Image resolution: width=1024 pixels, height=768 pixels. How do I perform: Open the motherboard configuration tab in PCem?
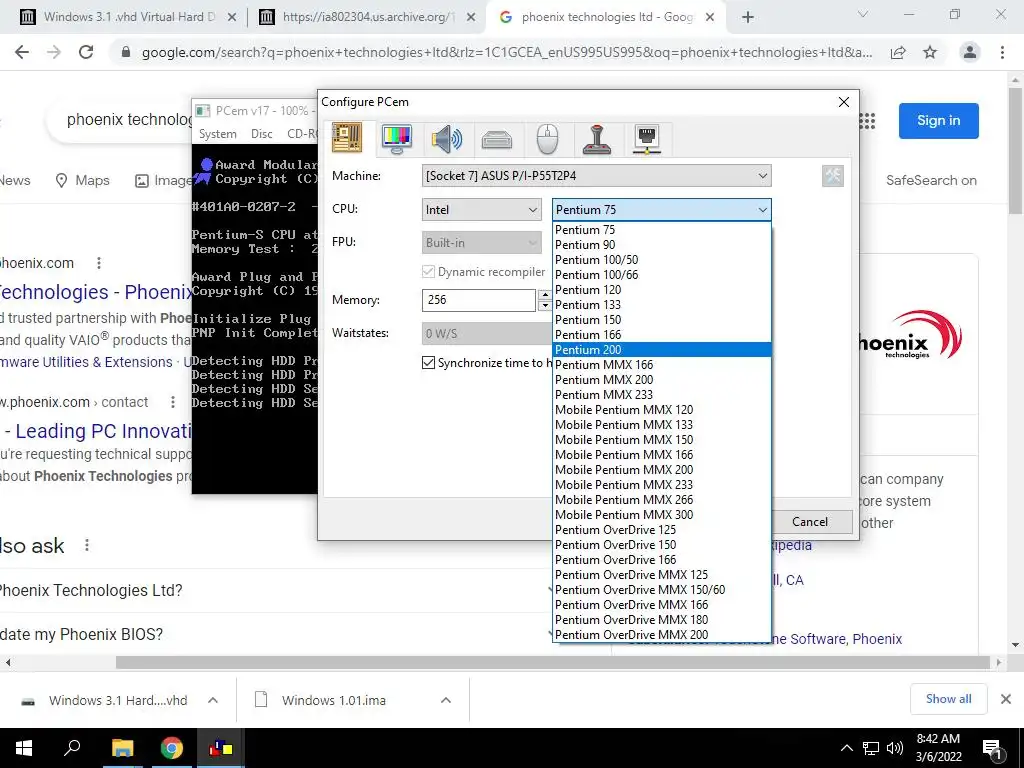click(347, 138)
